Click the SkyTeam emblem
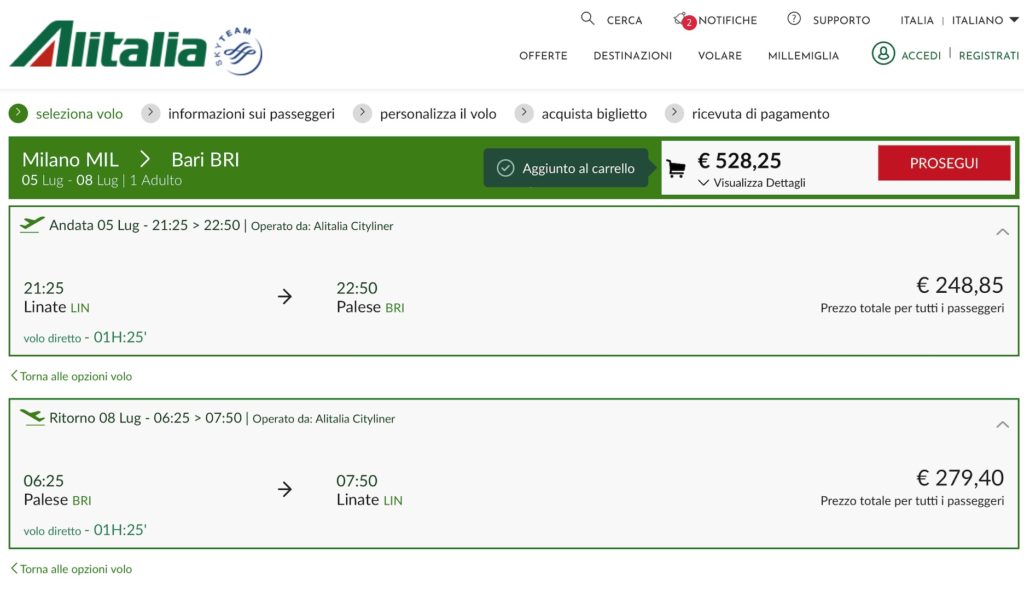This screenshot has height=591, width=1024. click(x=238, y=50)
